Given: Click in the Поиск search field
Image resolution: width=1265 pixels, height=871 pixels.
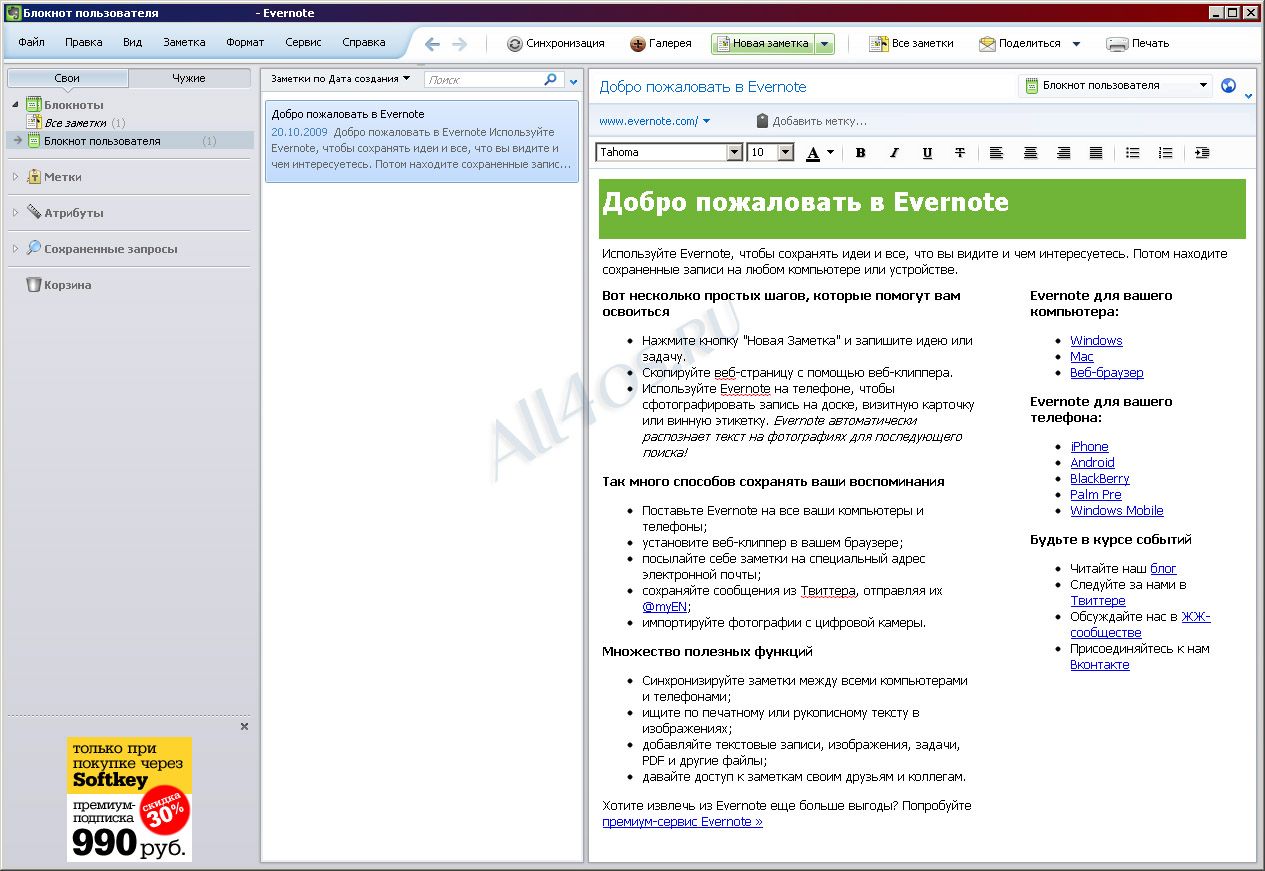Looking at the screenshot, I should [484, 79].
